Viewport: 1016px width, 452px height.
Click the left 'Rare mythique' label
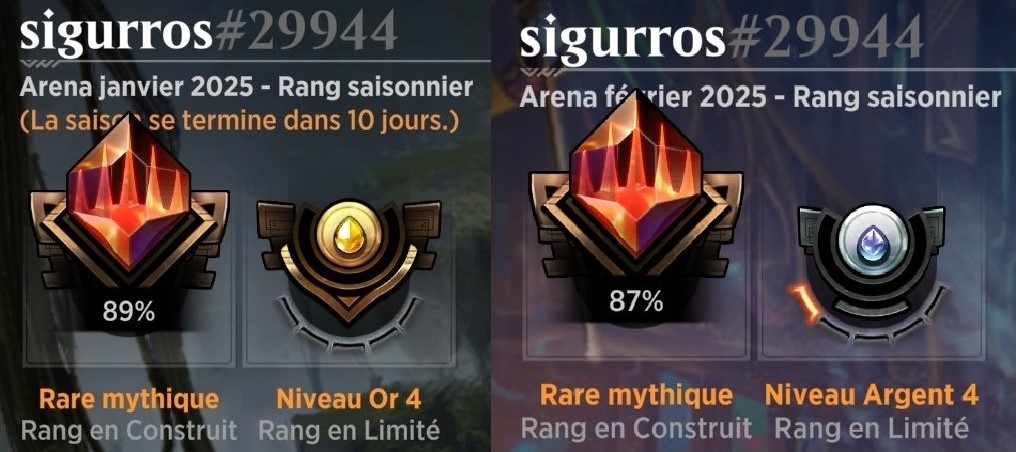click(x=129, y=399)
